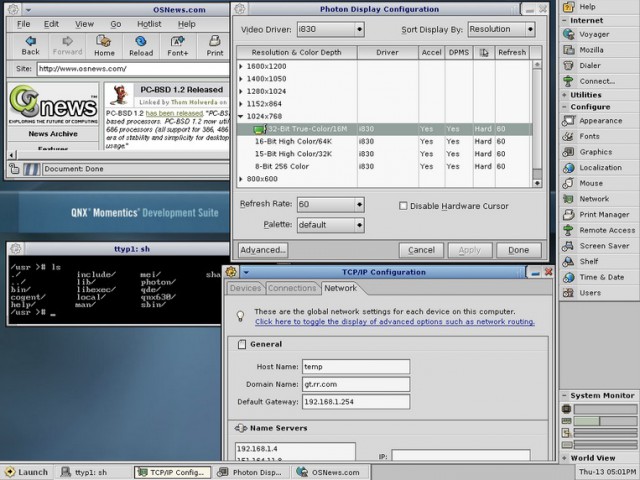Open the Connect... shelf item
This screenshot has width=640, height=480.
(597, 81)
